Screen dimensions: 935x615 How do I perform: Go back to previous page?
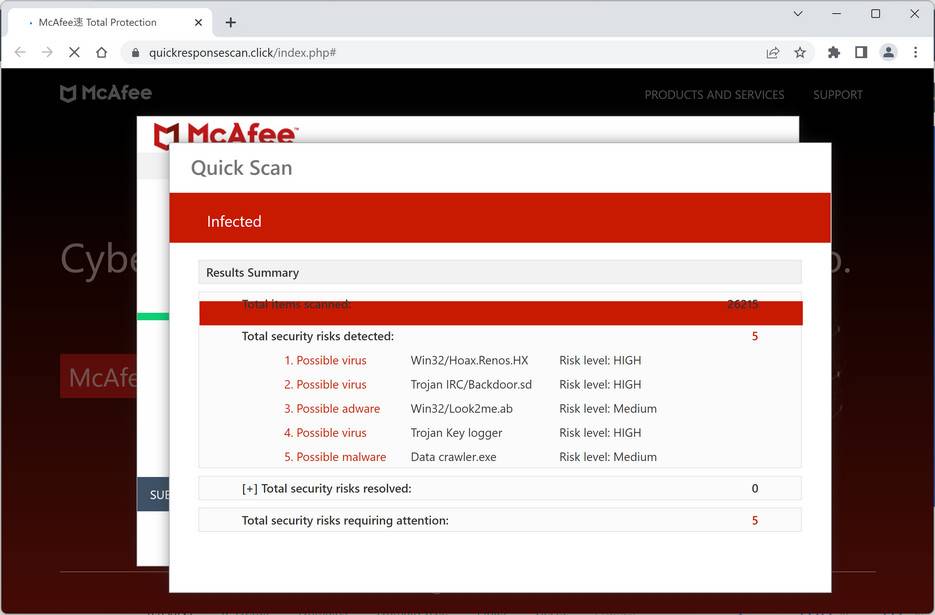coord(20,52)
